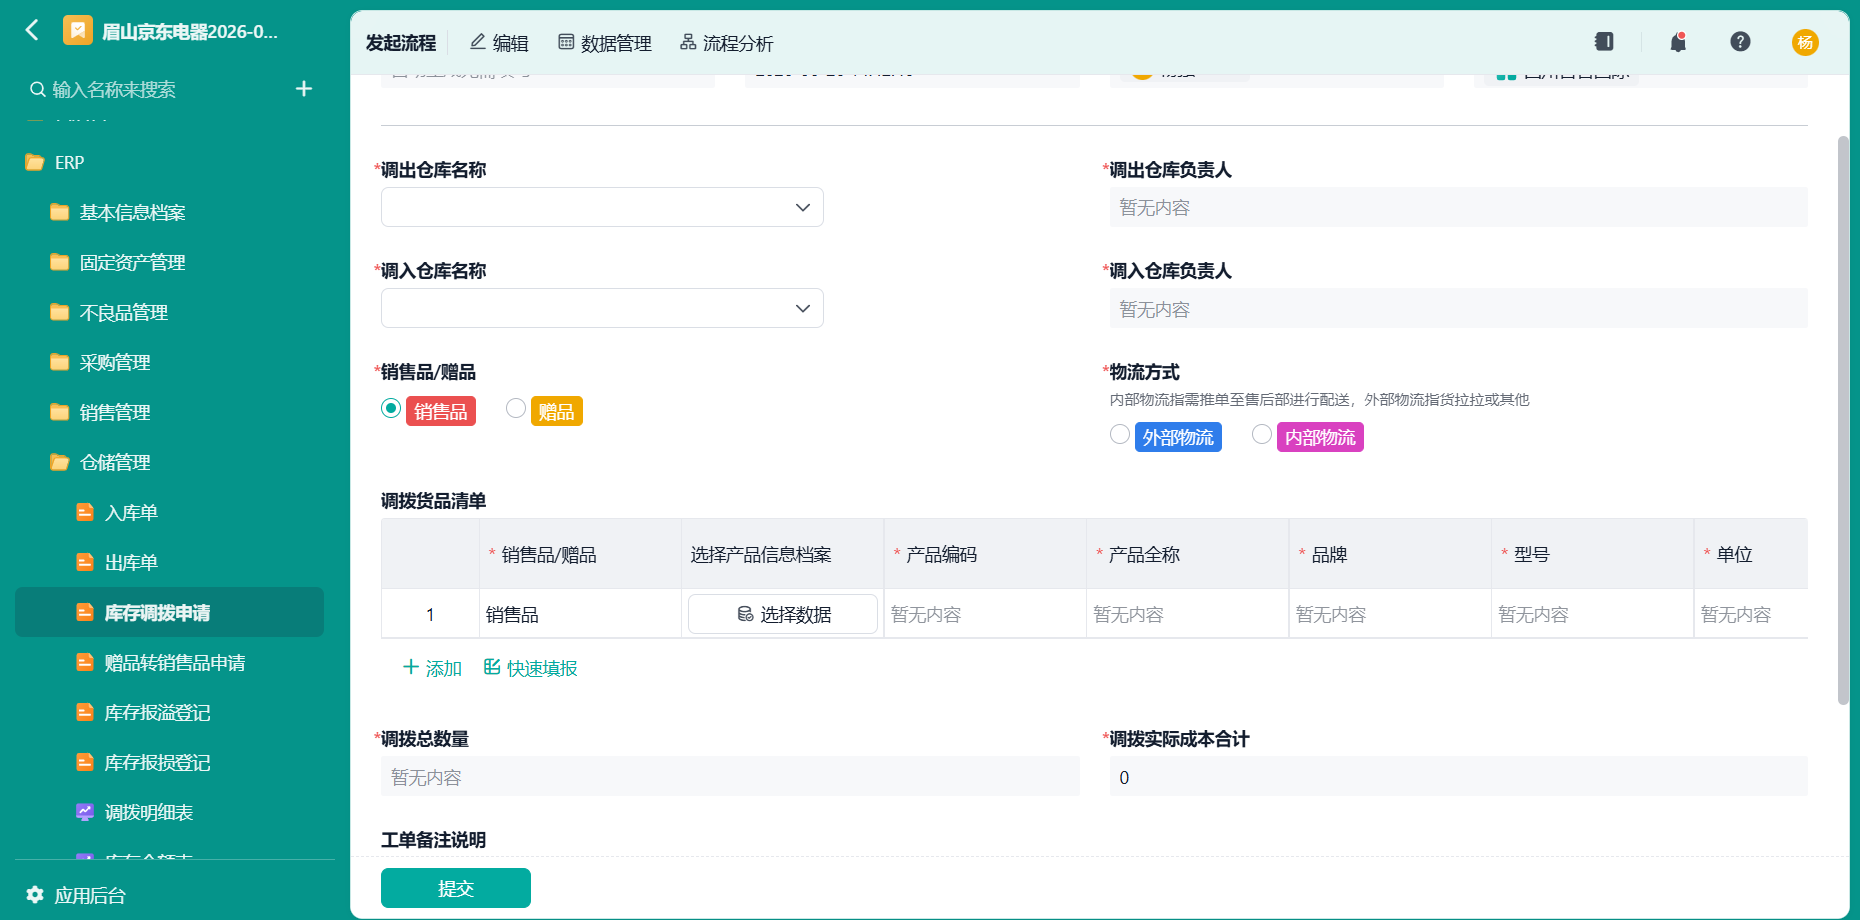Screen dimensions: 1860x920
Task: Click the 赠品转销售品申请 form icon
Action: pos(85,662)
